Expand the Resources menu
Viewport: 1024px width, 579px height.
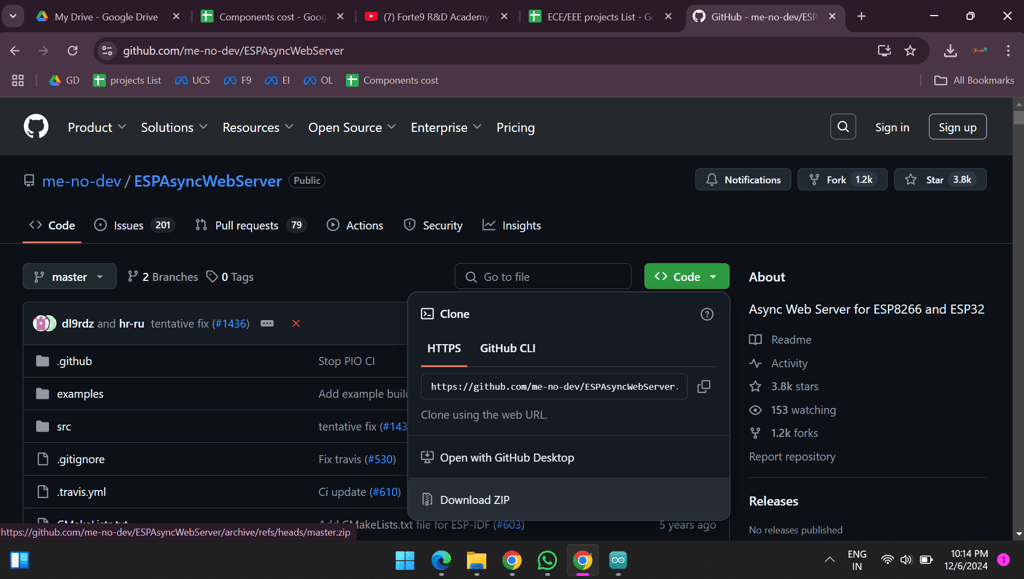click(x=257, y=127)
